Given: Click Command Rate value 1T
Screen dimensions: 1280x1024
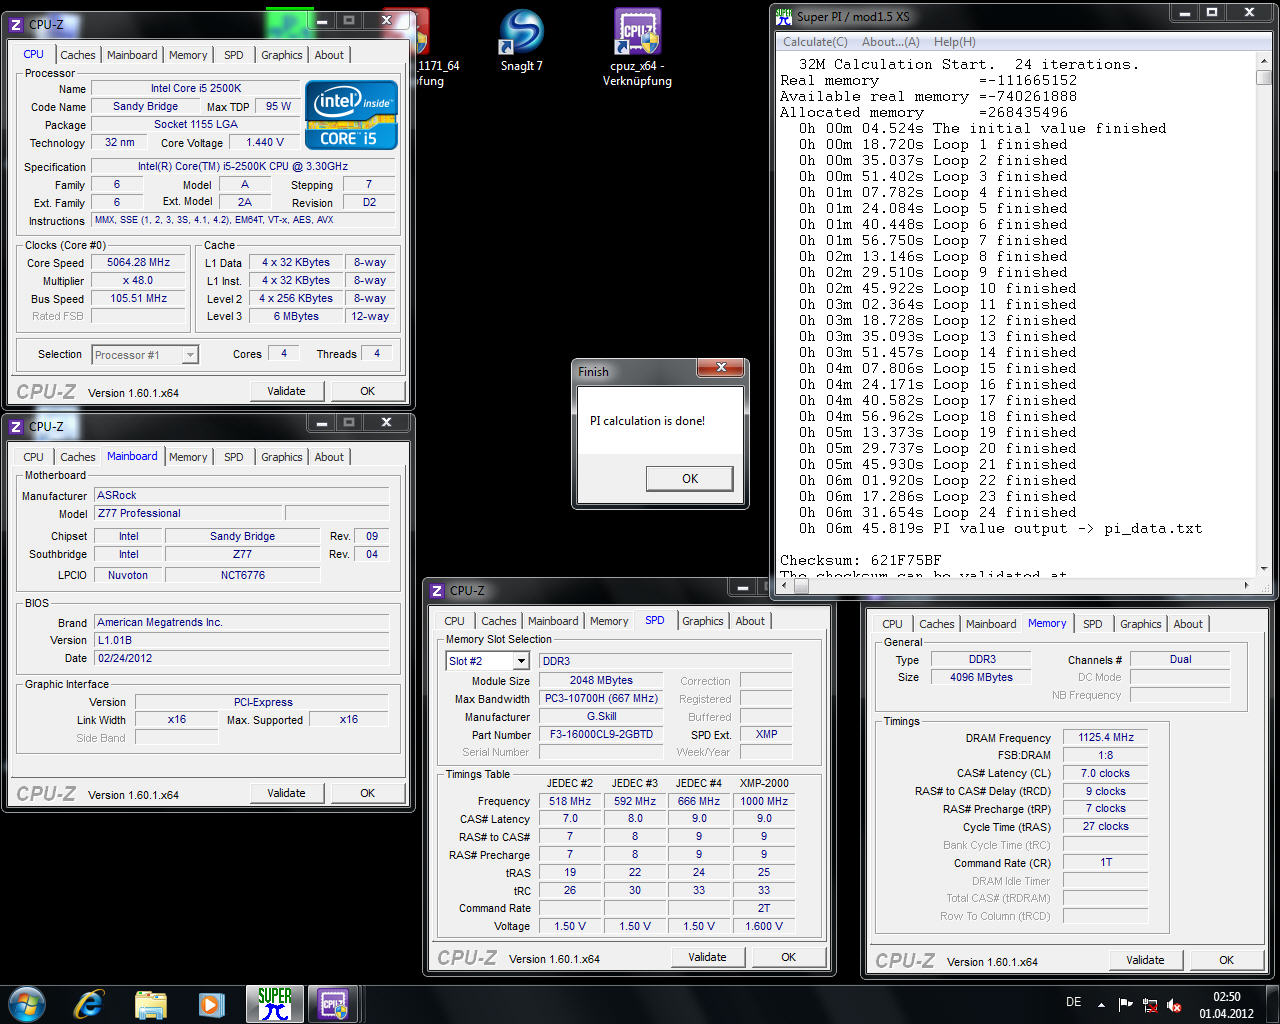Looking at the screenshot, I should [x=1105, y=862].
